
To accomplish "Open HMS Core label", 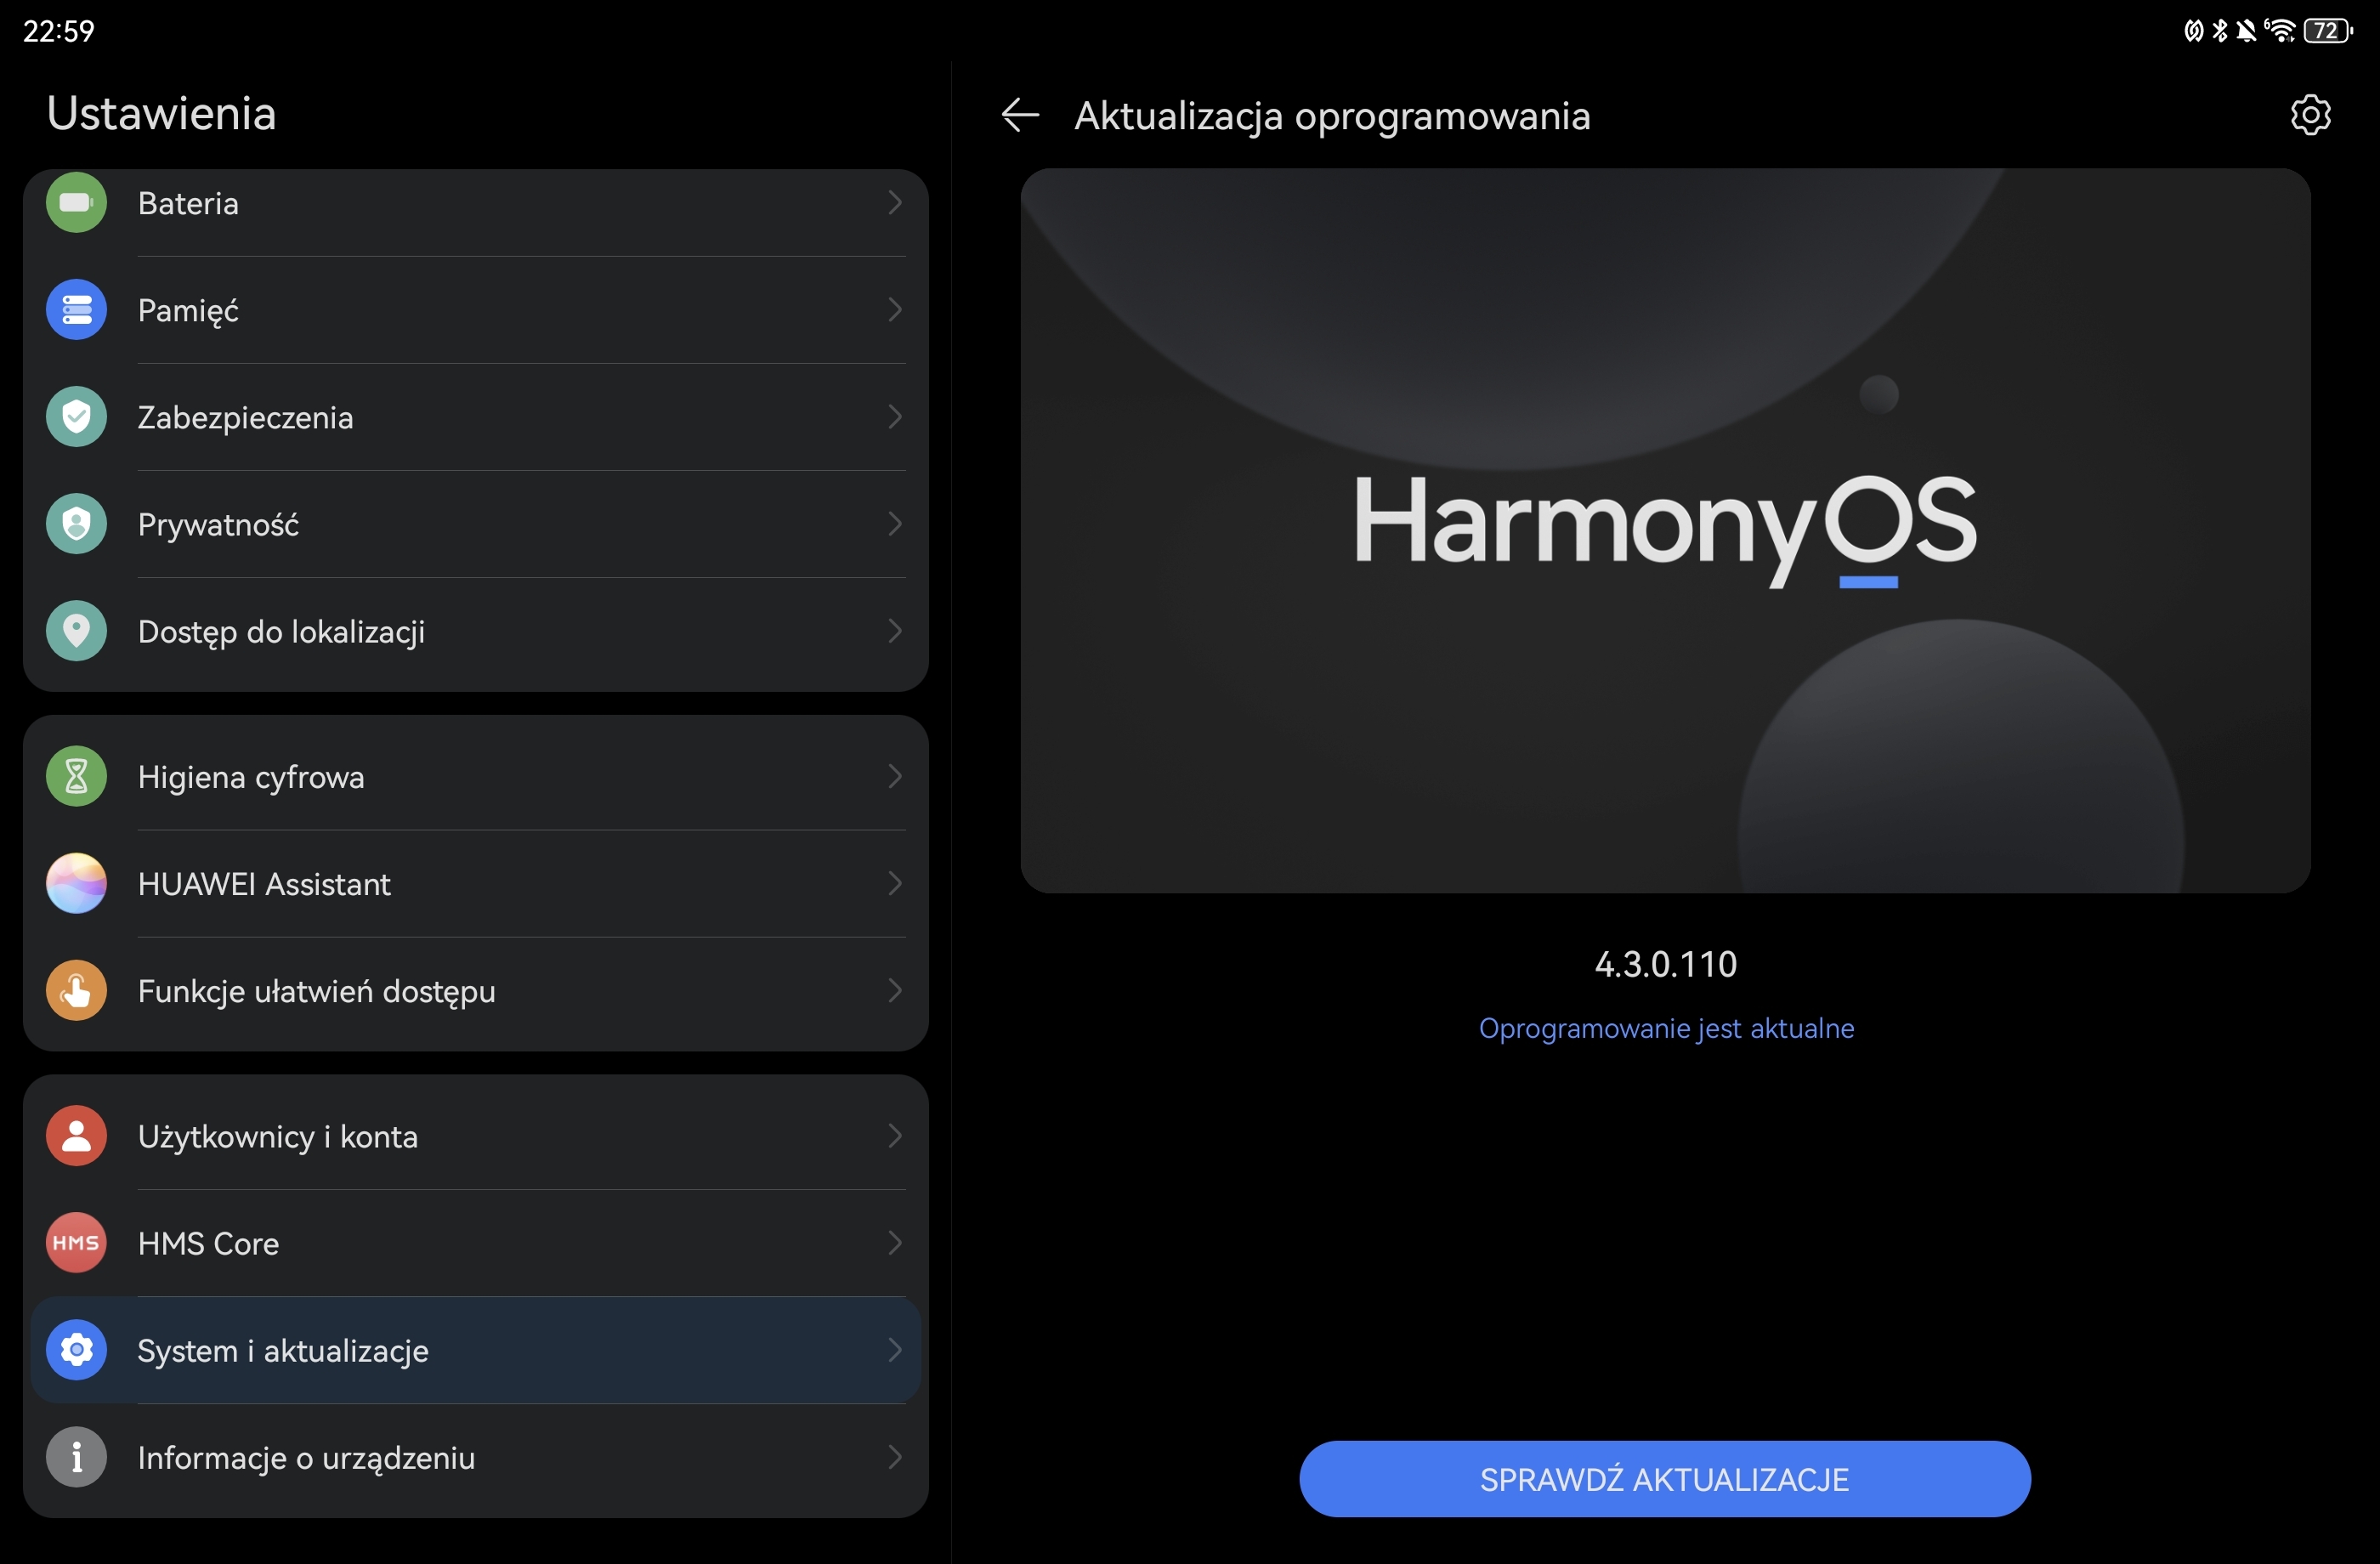I will click(x=208, y=1243).
